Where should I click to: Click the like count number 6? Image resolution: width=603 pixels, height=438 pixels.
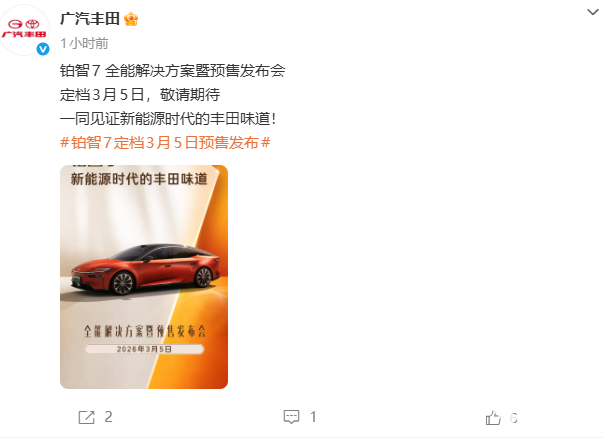(514, 418)
